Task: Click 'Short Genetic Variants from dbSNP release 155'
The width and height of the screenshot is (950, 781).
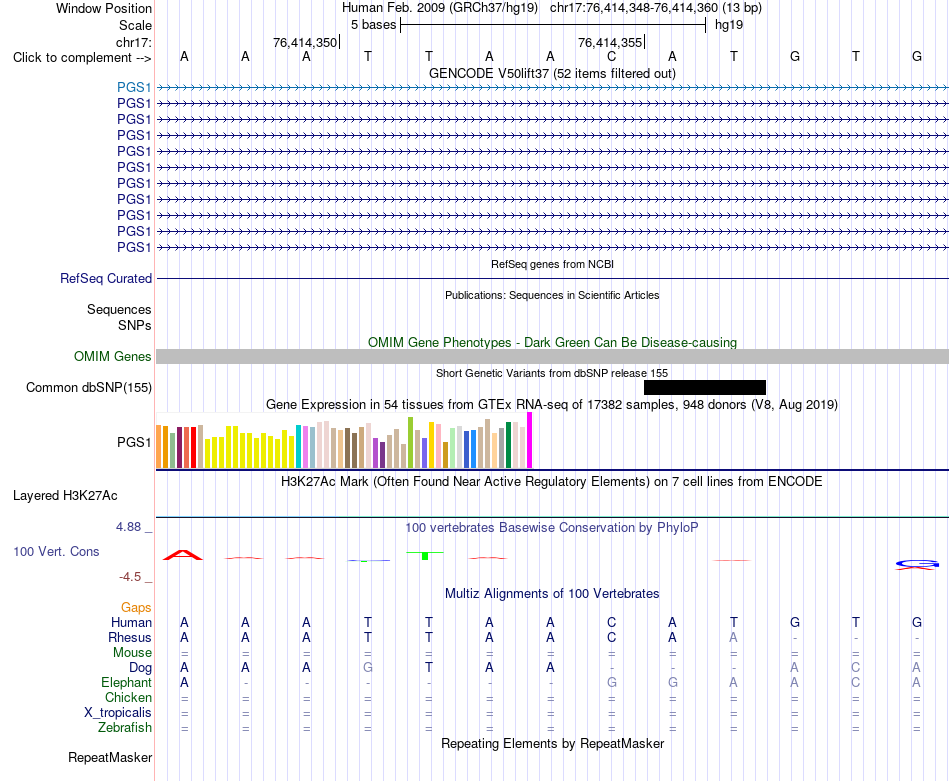Action: pyautogui.click(x=552, y=373)
